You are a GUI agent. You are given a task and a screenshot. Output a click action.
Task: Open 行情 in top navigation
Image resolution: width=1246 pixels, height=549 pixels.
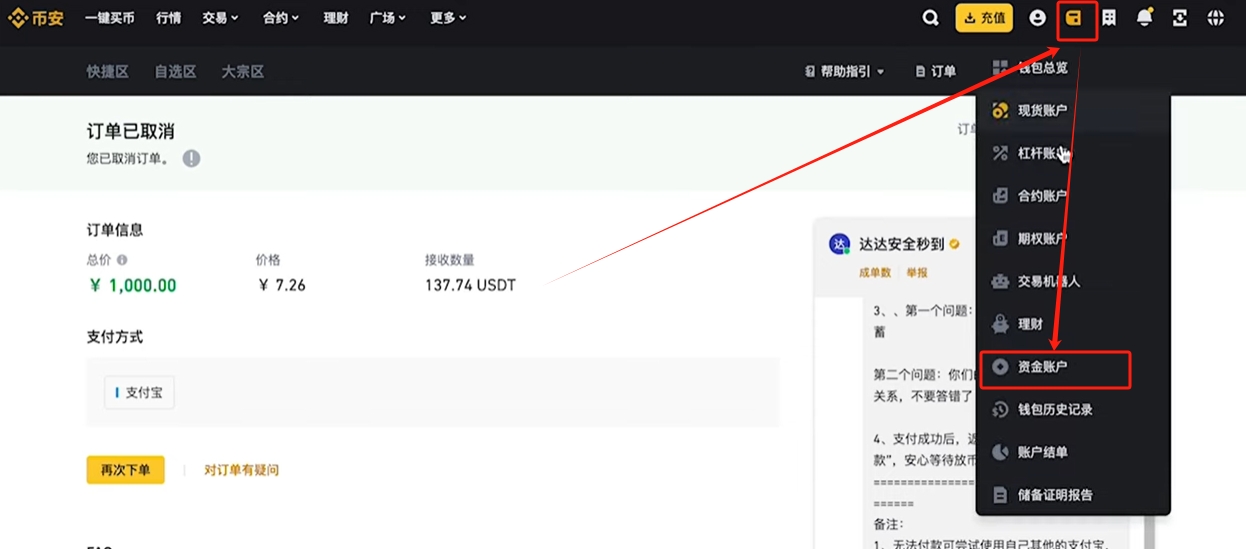click(169, 18)
